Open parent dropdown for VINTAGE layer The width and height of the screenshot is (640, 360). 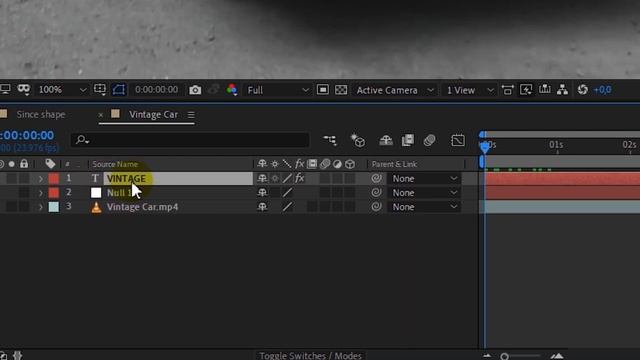coord(424,178)
